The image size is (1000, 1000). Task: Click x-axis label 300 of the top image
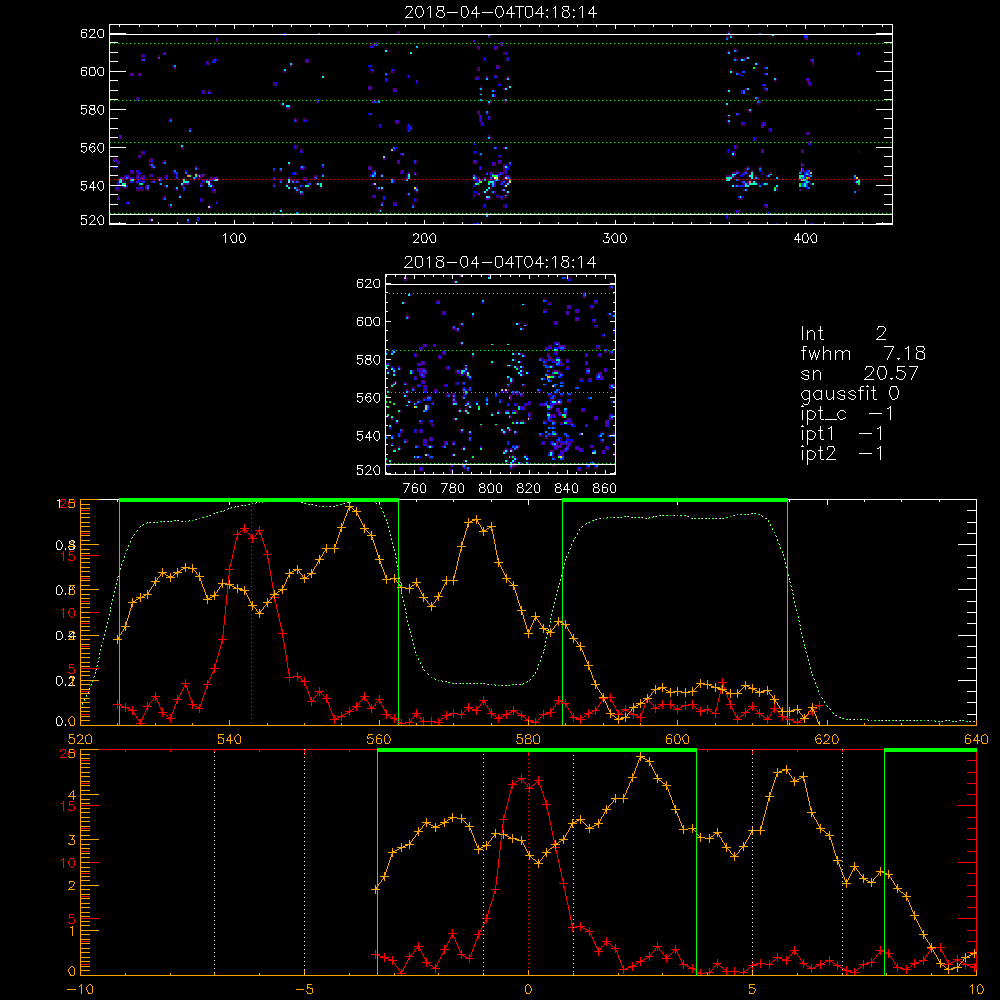615,239
